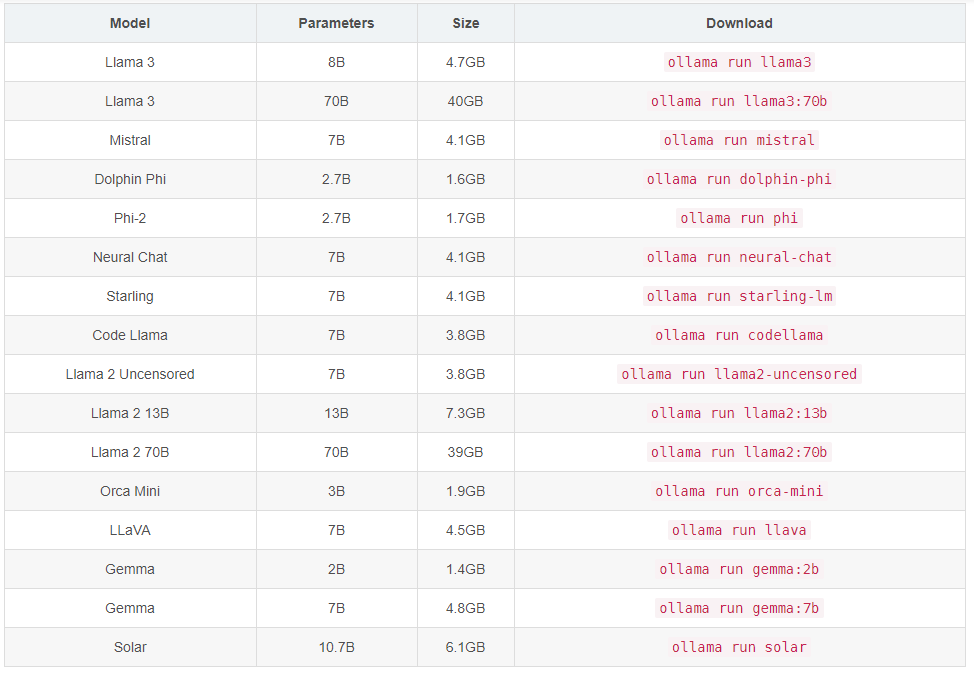974x675 pixels.
Task: Click the 'ollama run mistral' command
Action: [x=739, y=140]
